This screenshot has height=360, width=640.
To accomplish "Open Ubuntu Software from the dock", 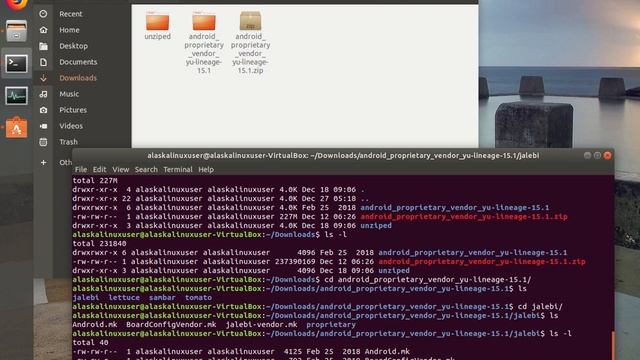I will (16, 128).
